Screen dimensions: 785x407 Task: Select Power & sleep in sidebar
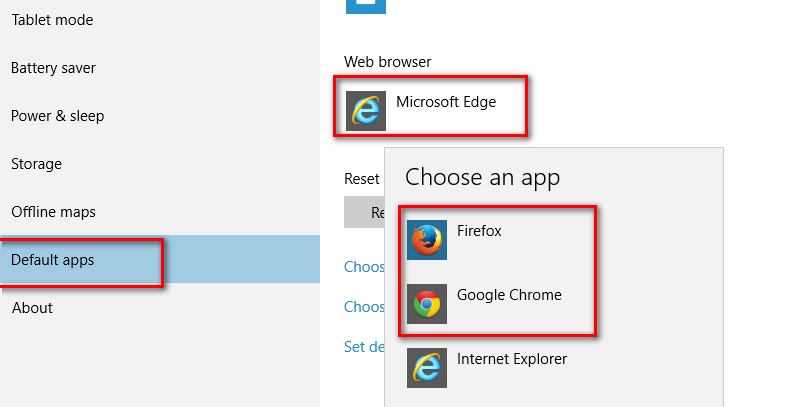pos(58,116)
